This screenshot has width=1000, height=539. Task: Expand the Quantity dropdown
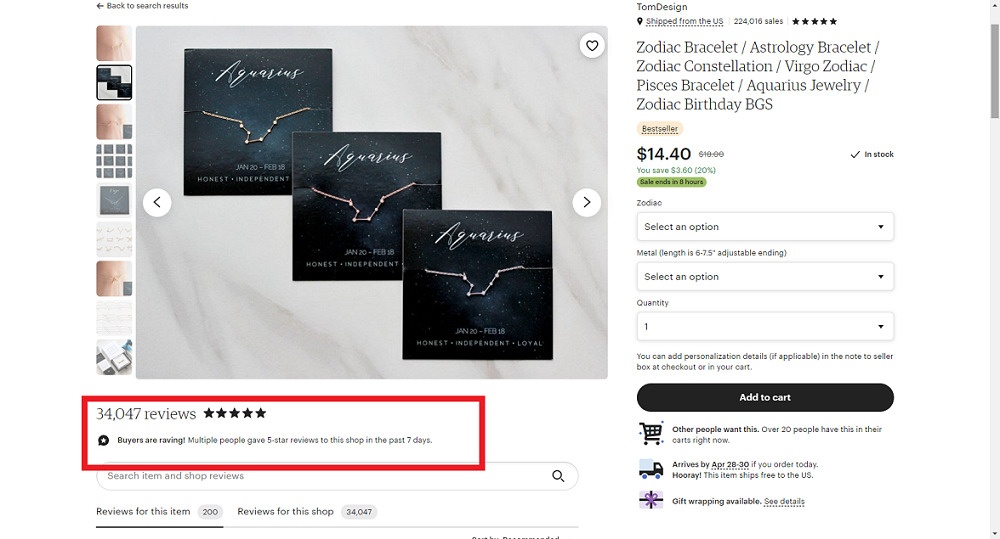tap(765, 327)
